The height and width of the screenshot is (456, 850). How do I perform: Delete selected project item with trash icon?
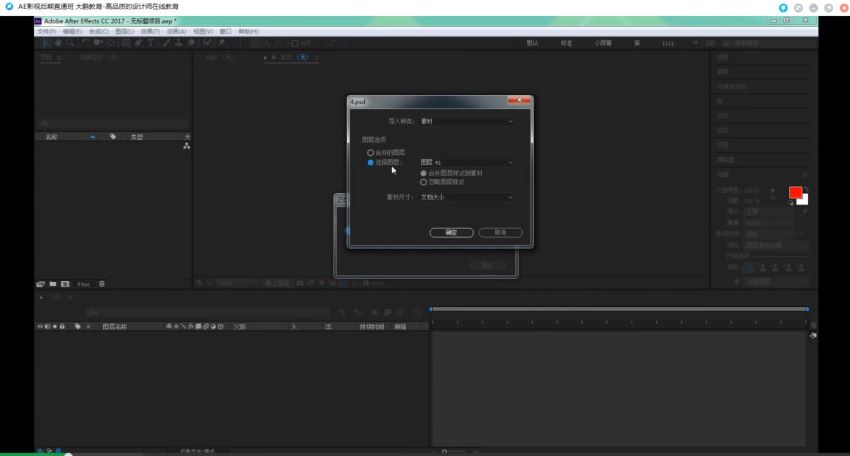101,284
